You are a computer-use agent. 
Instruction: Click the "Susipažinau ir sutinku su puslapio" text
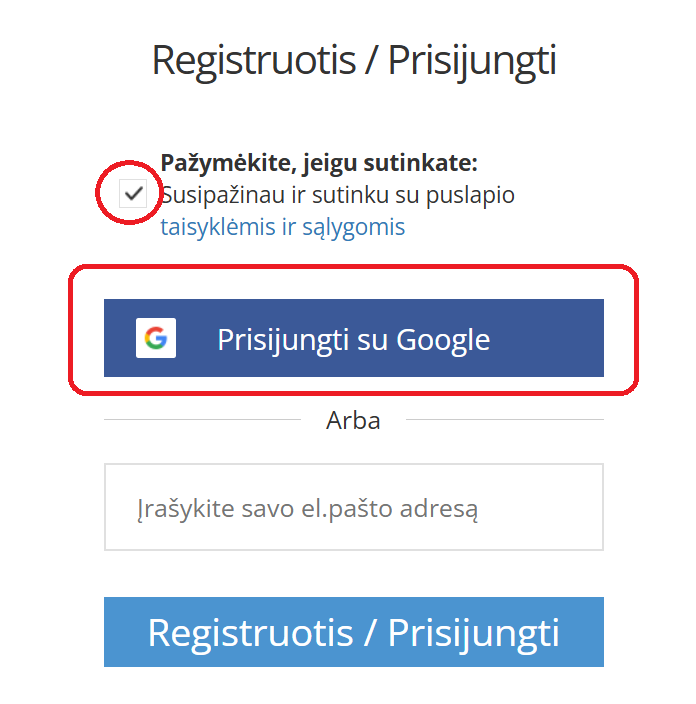click(338, 195)
